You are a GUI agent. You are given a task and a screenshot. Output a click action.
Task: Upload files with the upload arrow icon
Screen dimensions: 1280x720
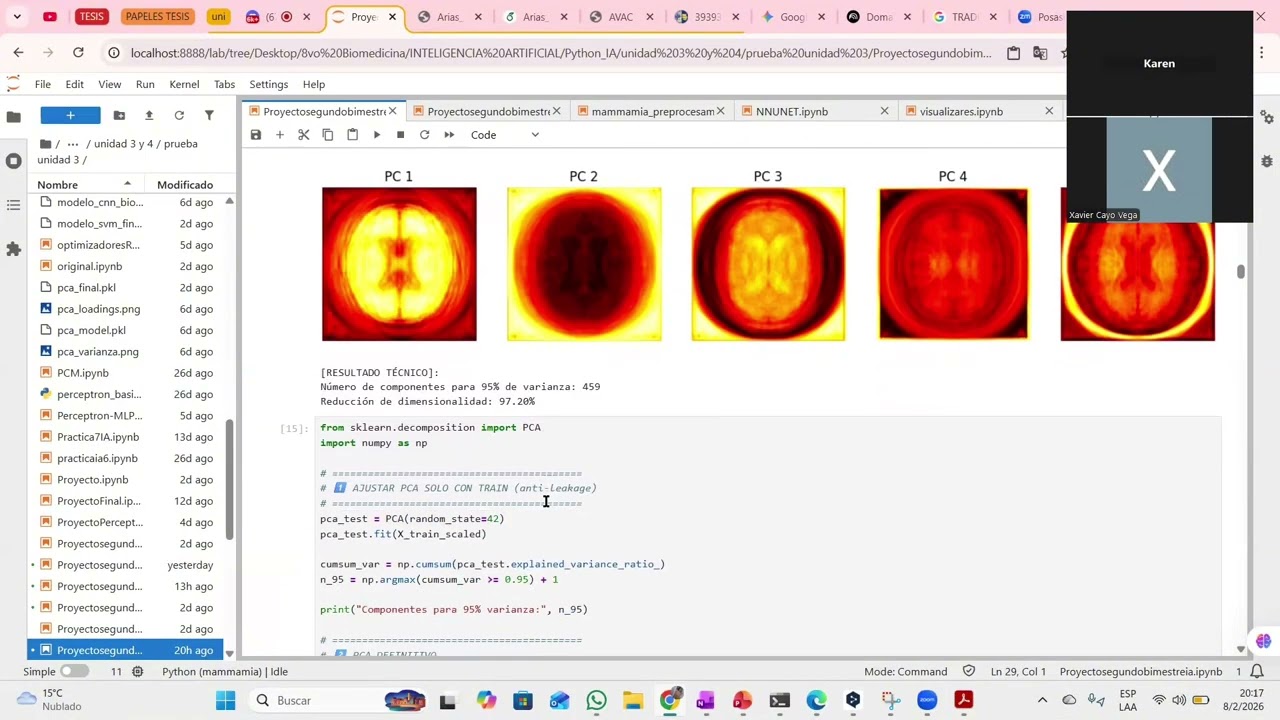coord(149,115)
